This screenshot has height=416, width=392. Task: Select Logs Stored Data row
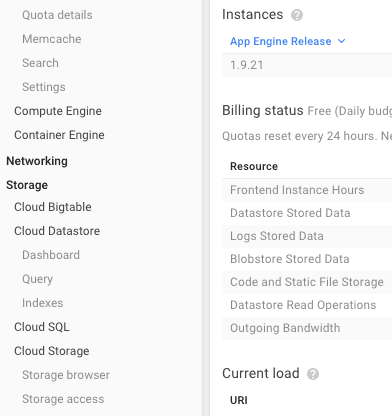point(307,236)
